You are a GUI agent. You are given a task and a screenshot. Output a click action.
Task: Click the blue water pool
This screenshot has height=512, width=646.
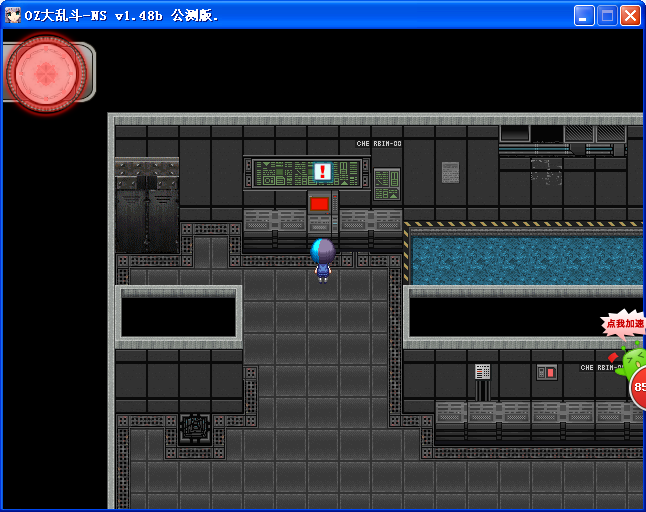[x=527, y=260]
